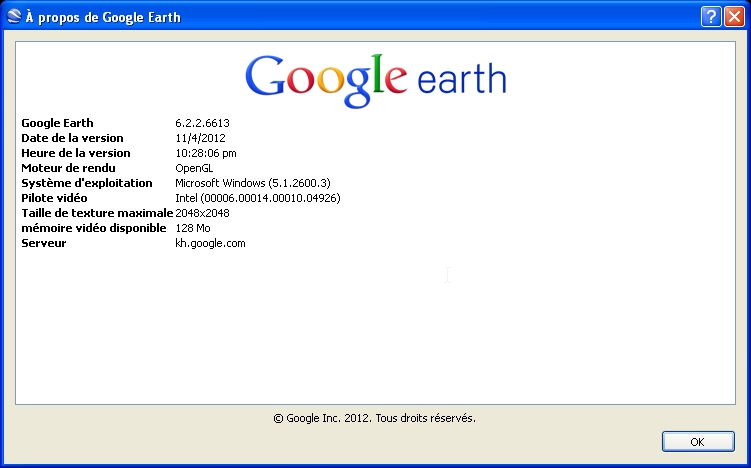Select the version date 11/4/2012

click(200, 138)
